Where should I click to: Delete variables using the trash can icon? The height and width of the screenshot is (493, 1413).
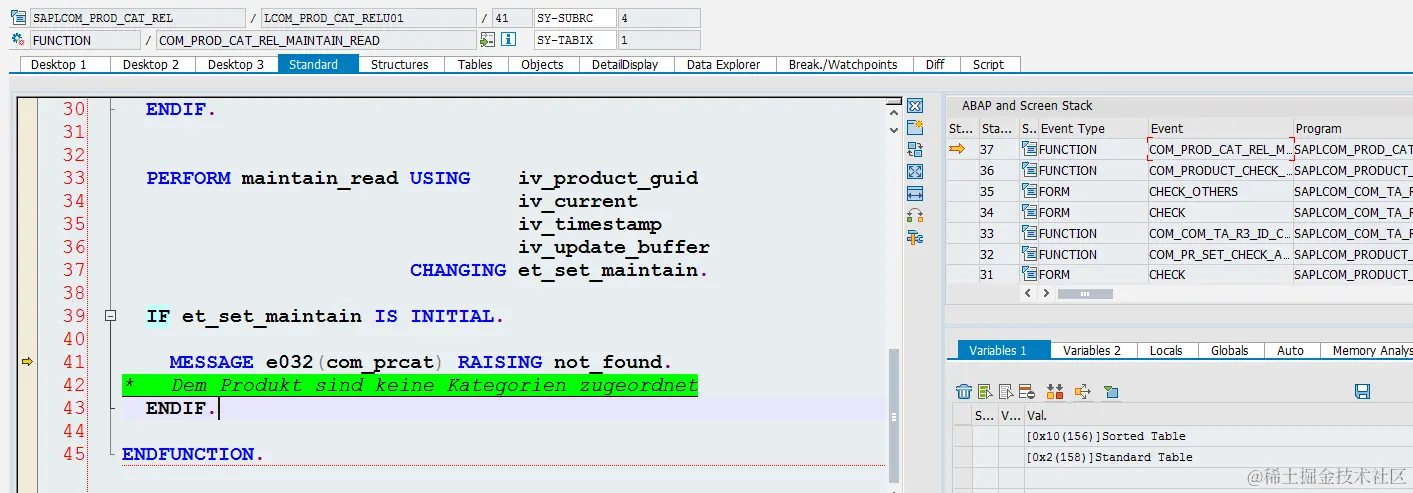pos(964,391)
